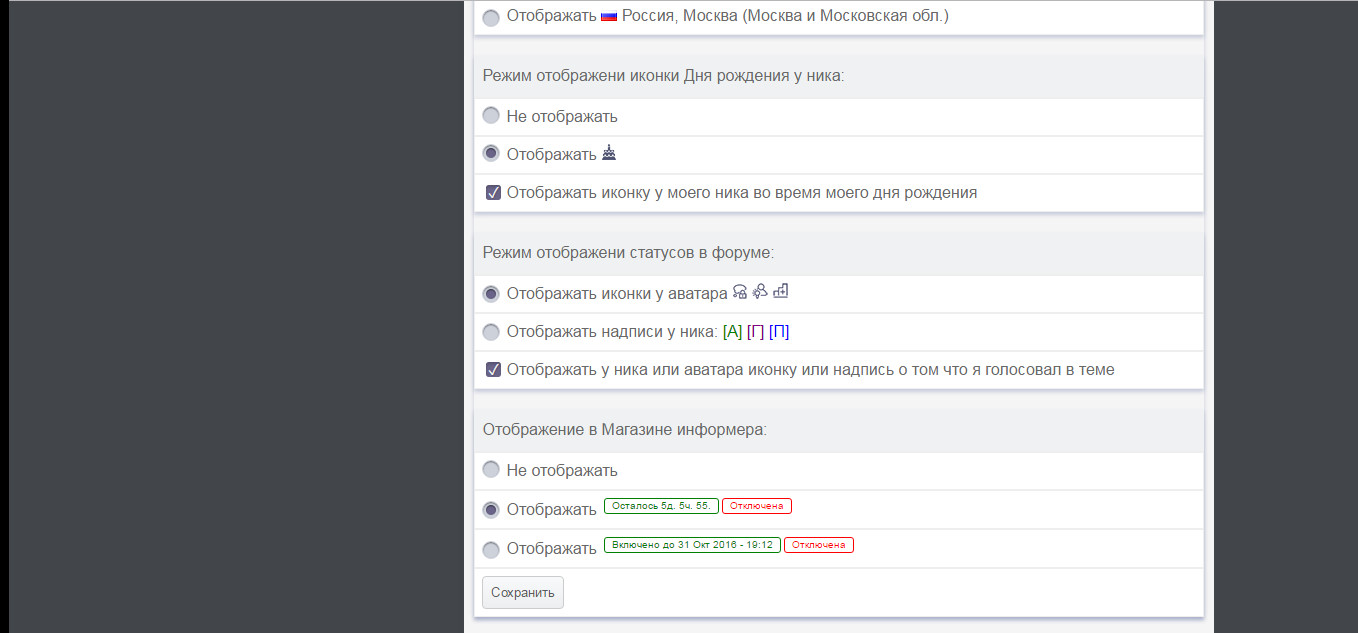Click the third status icon next to avatar option
This screenshot has height=633, width=1358.
point(781,292)
